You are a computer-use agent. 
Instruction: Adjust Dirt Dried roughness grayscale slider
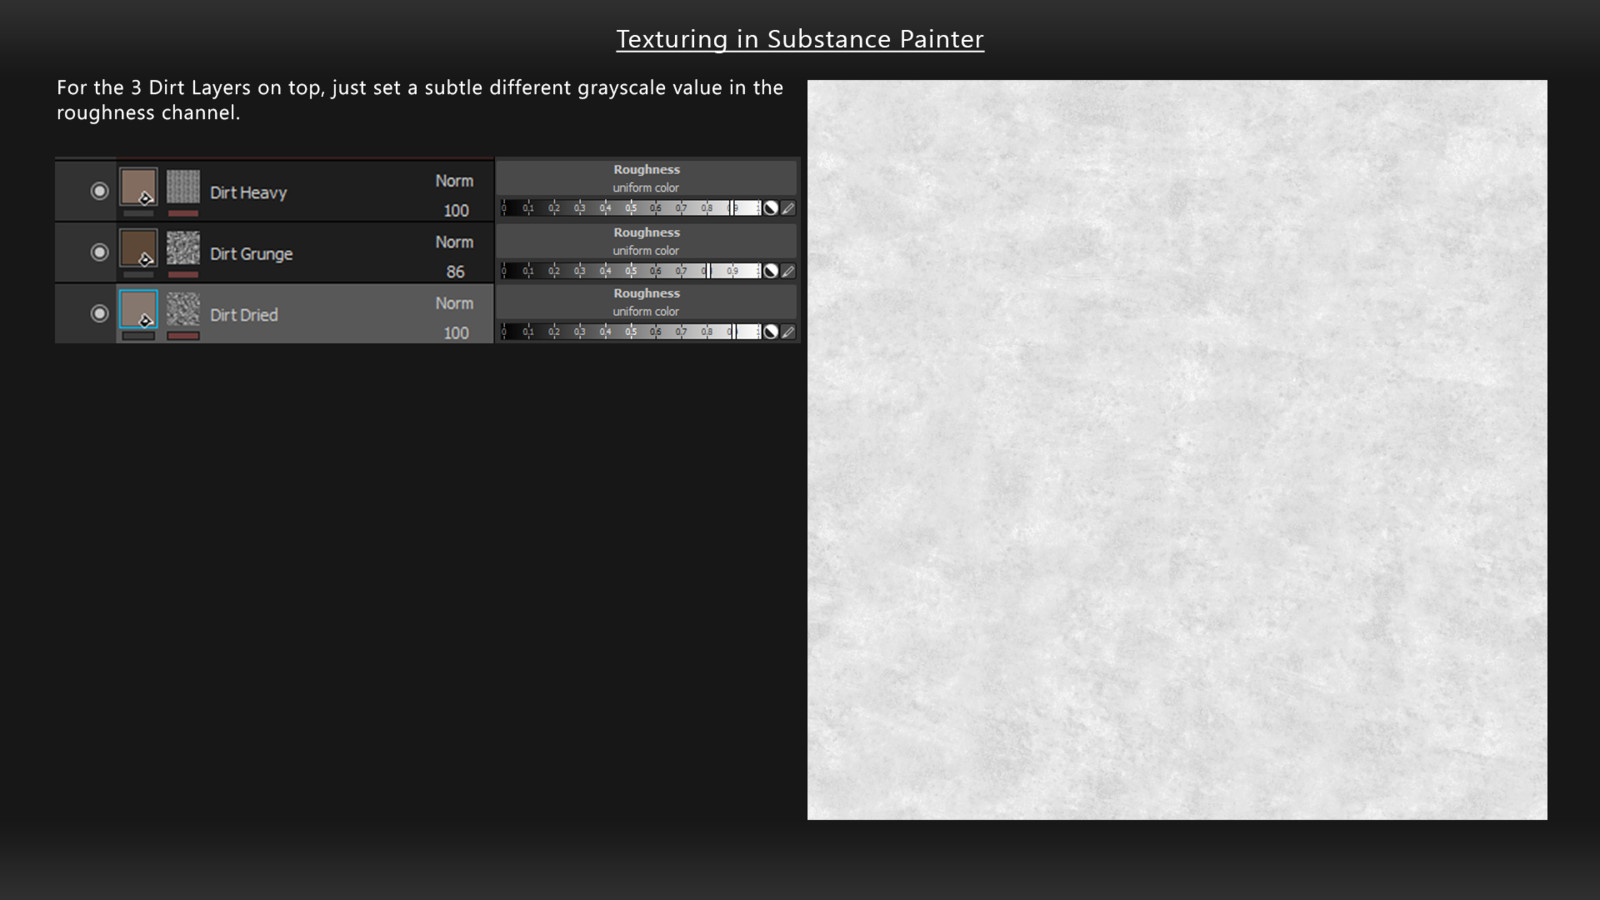click(631, 331)
